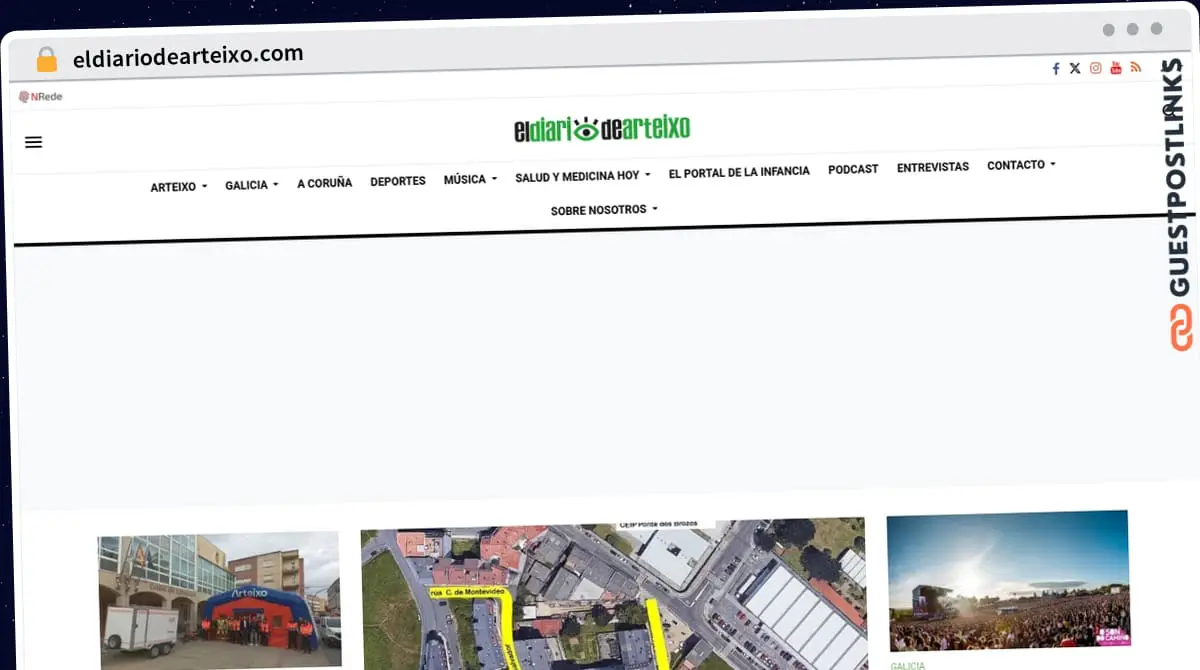This screenshot has width=1200, height=670.
Task: Click the padlock icon in address bar
Action: (47, 60)
